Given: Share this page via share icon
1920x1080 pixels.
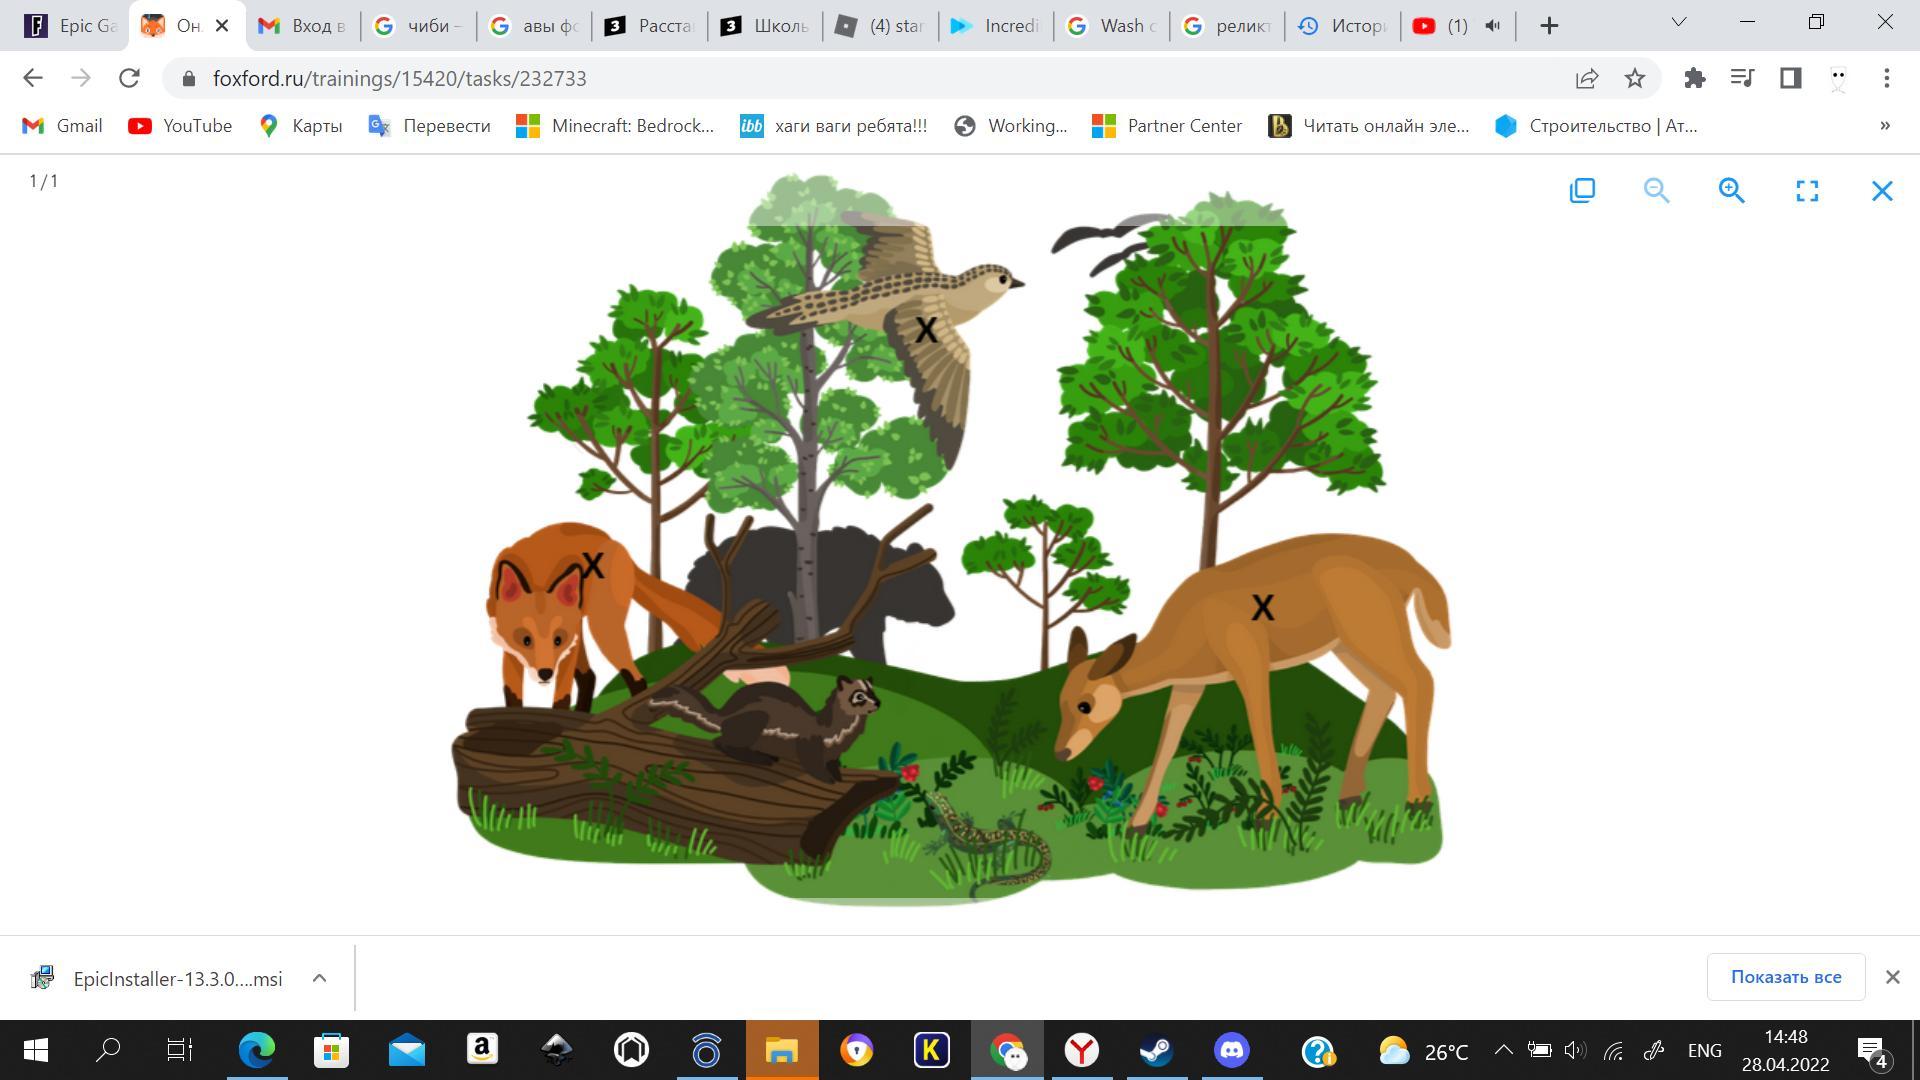Looking at the screenshot, I should click(x=1586, y=78).
